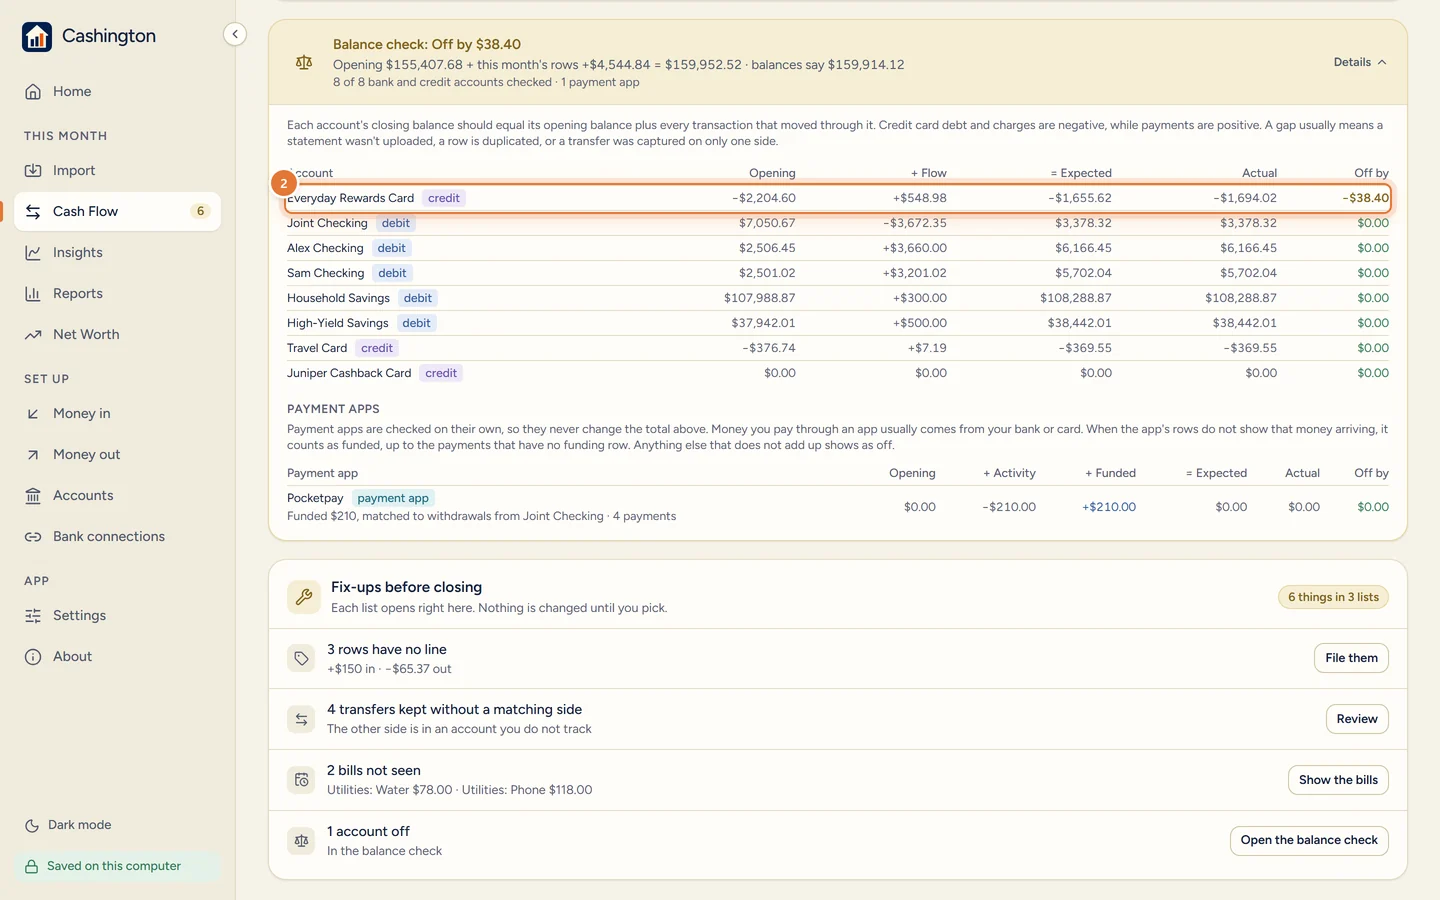Collapse the sidebar with the chevron button
1440x900 pixels.
click(234, 34)
